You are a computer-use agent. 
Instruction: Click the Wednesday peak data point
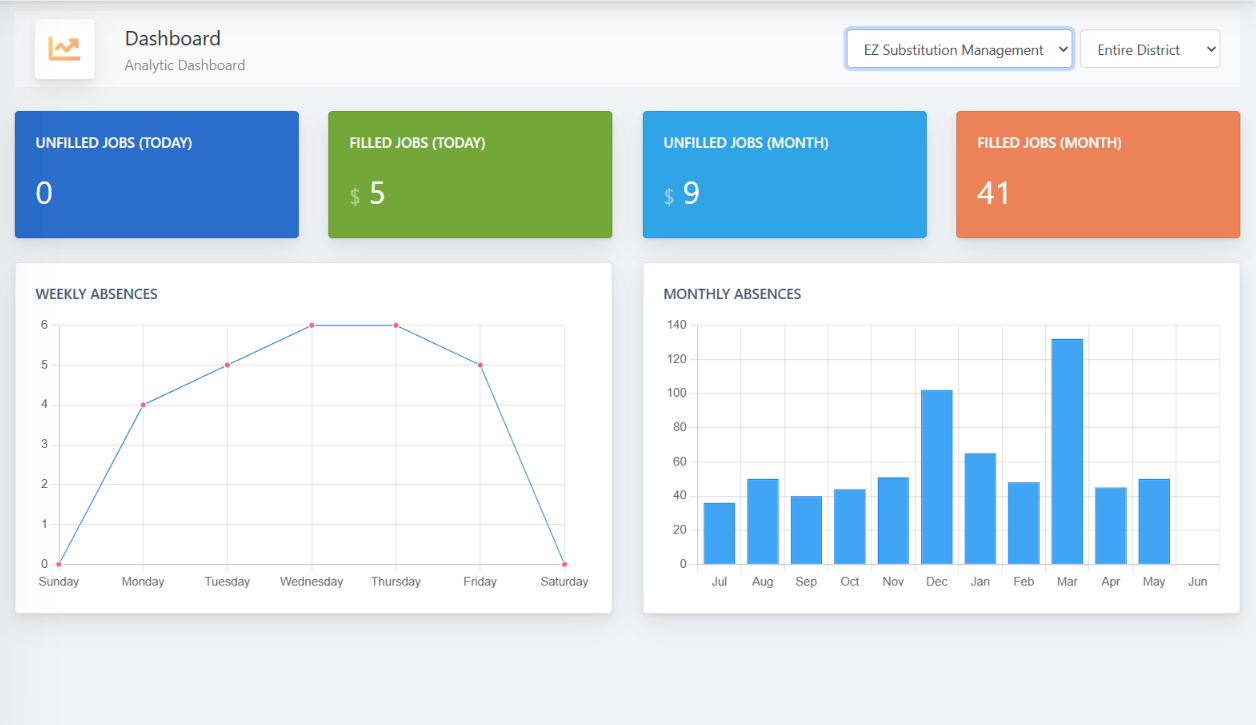[x=311, y=324]
